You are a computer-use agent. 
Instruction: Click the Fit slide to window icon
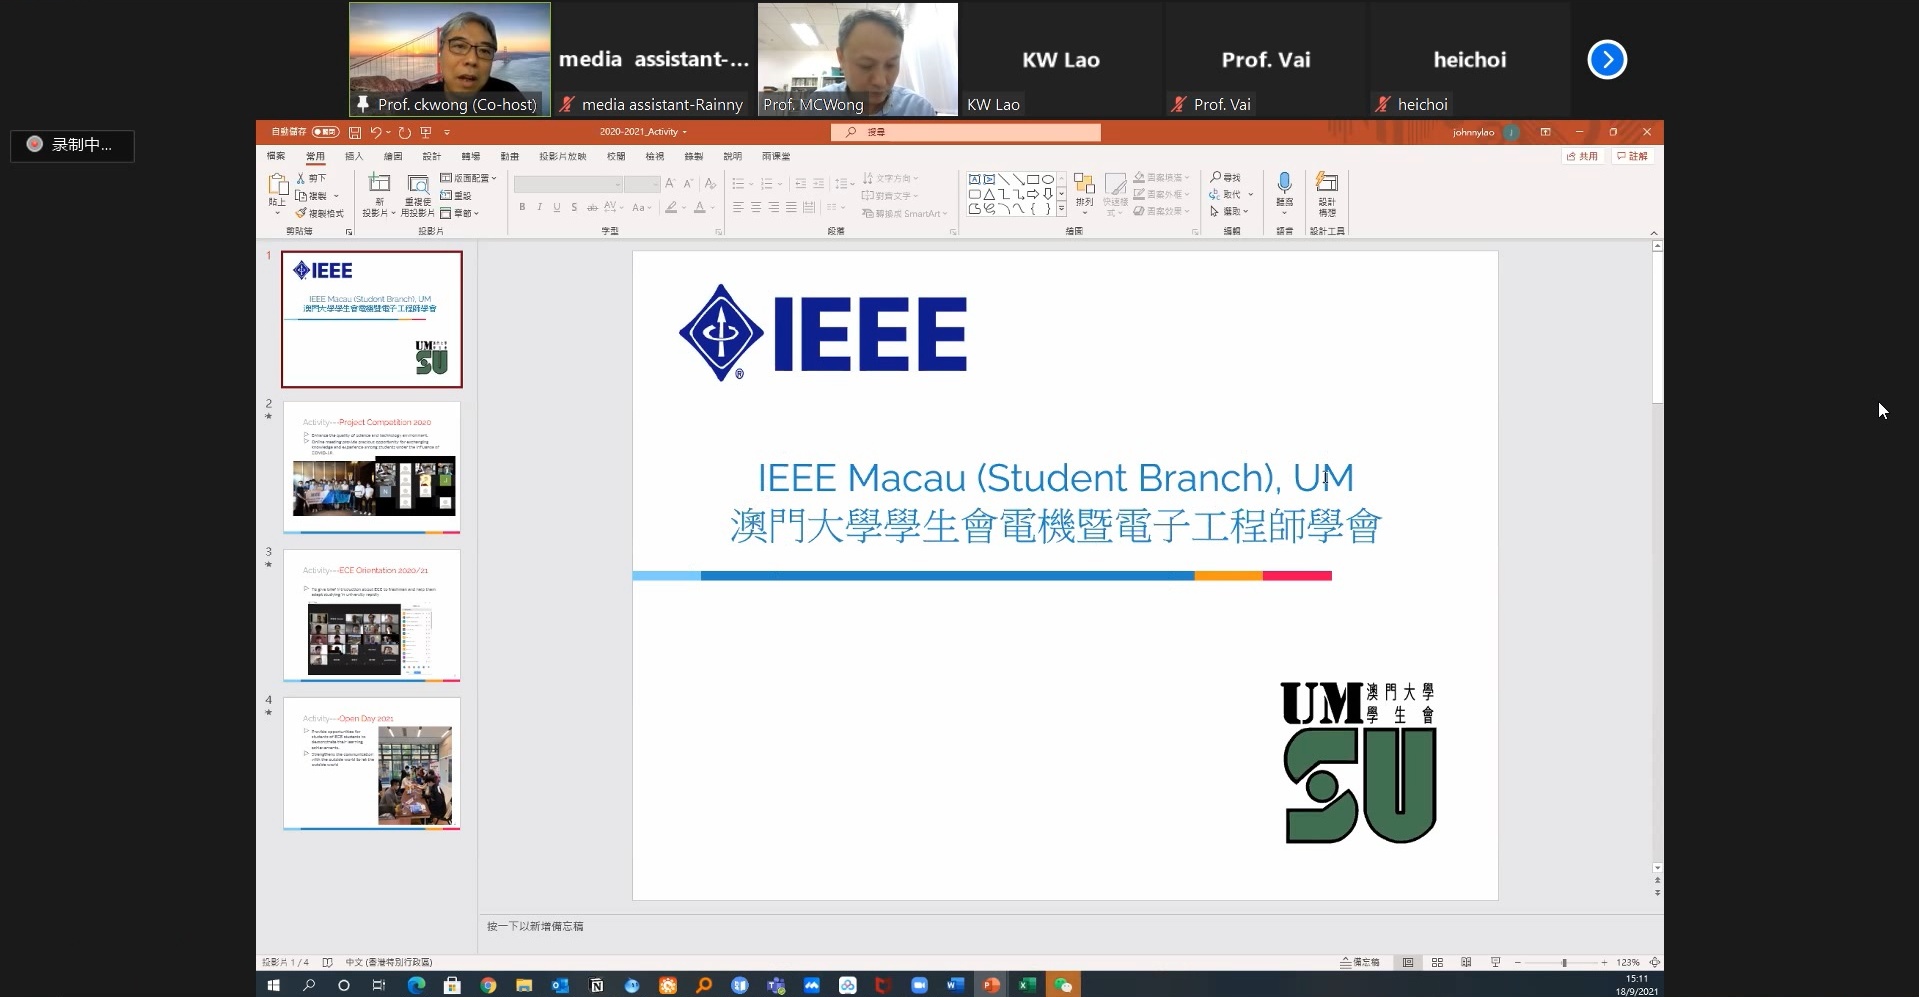click(x=1655, y=962)
